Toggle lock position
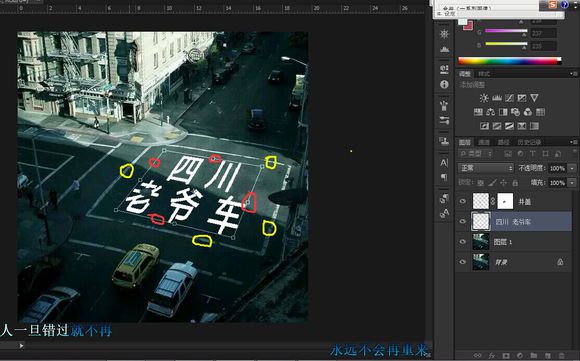Viewport: 580px width, 361px height. [x=503, y=183]
